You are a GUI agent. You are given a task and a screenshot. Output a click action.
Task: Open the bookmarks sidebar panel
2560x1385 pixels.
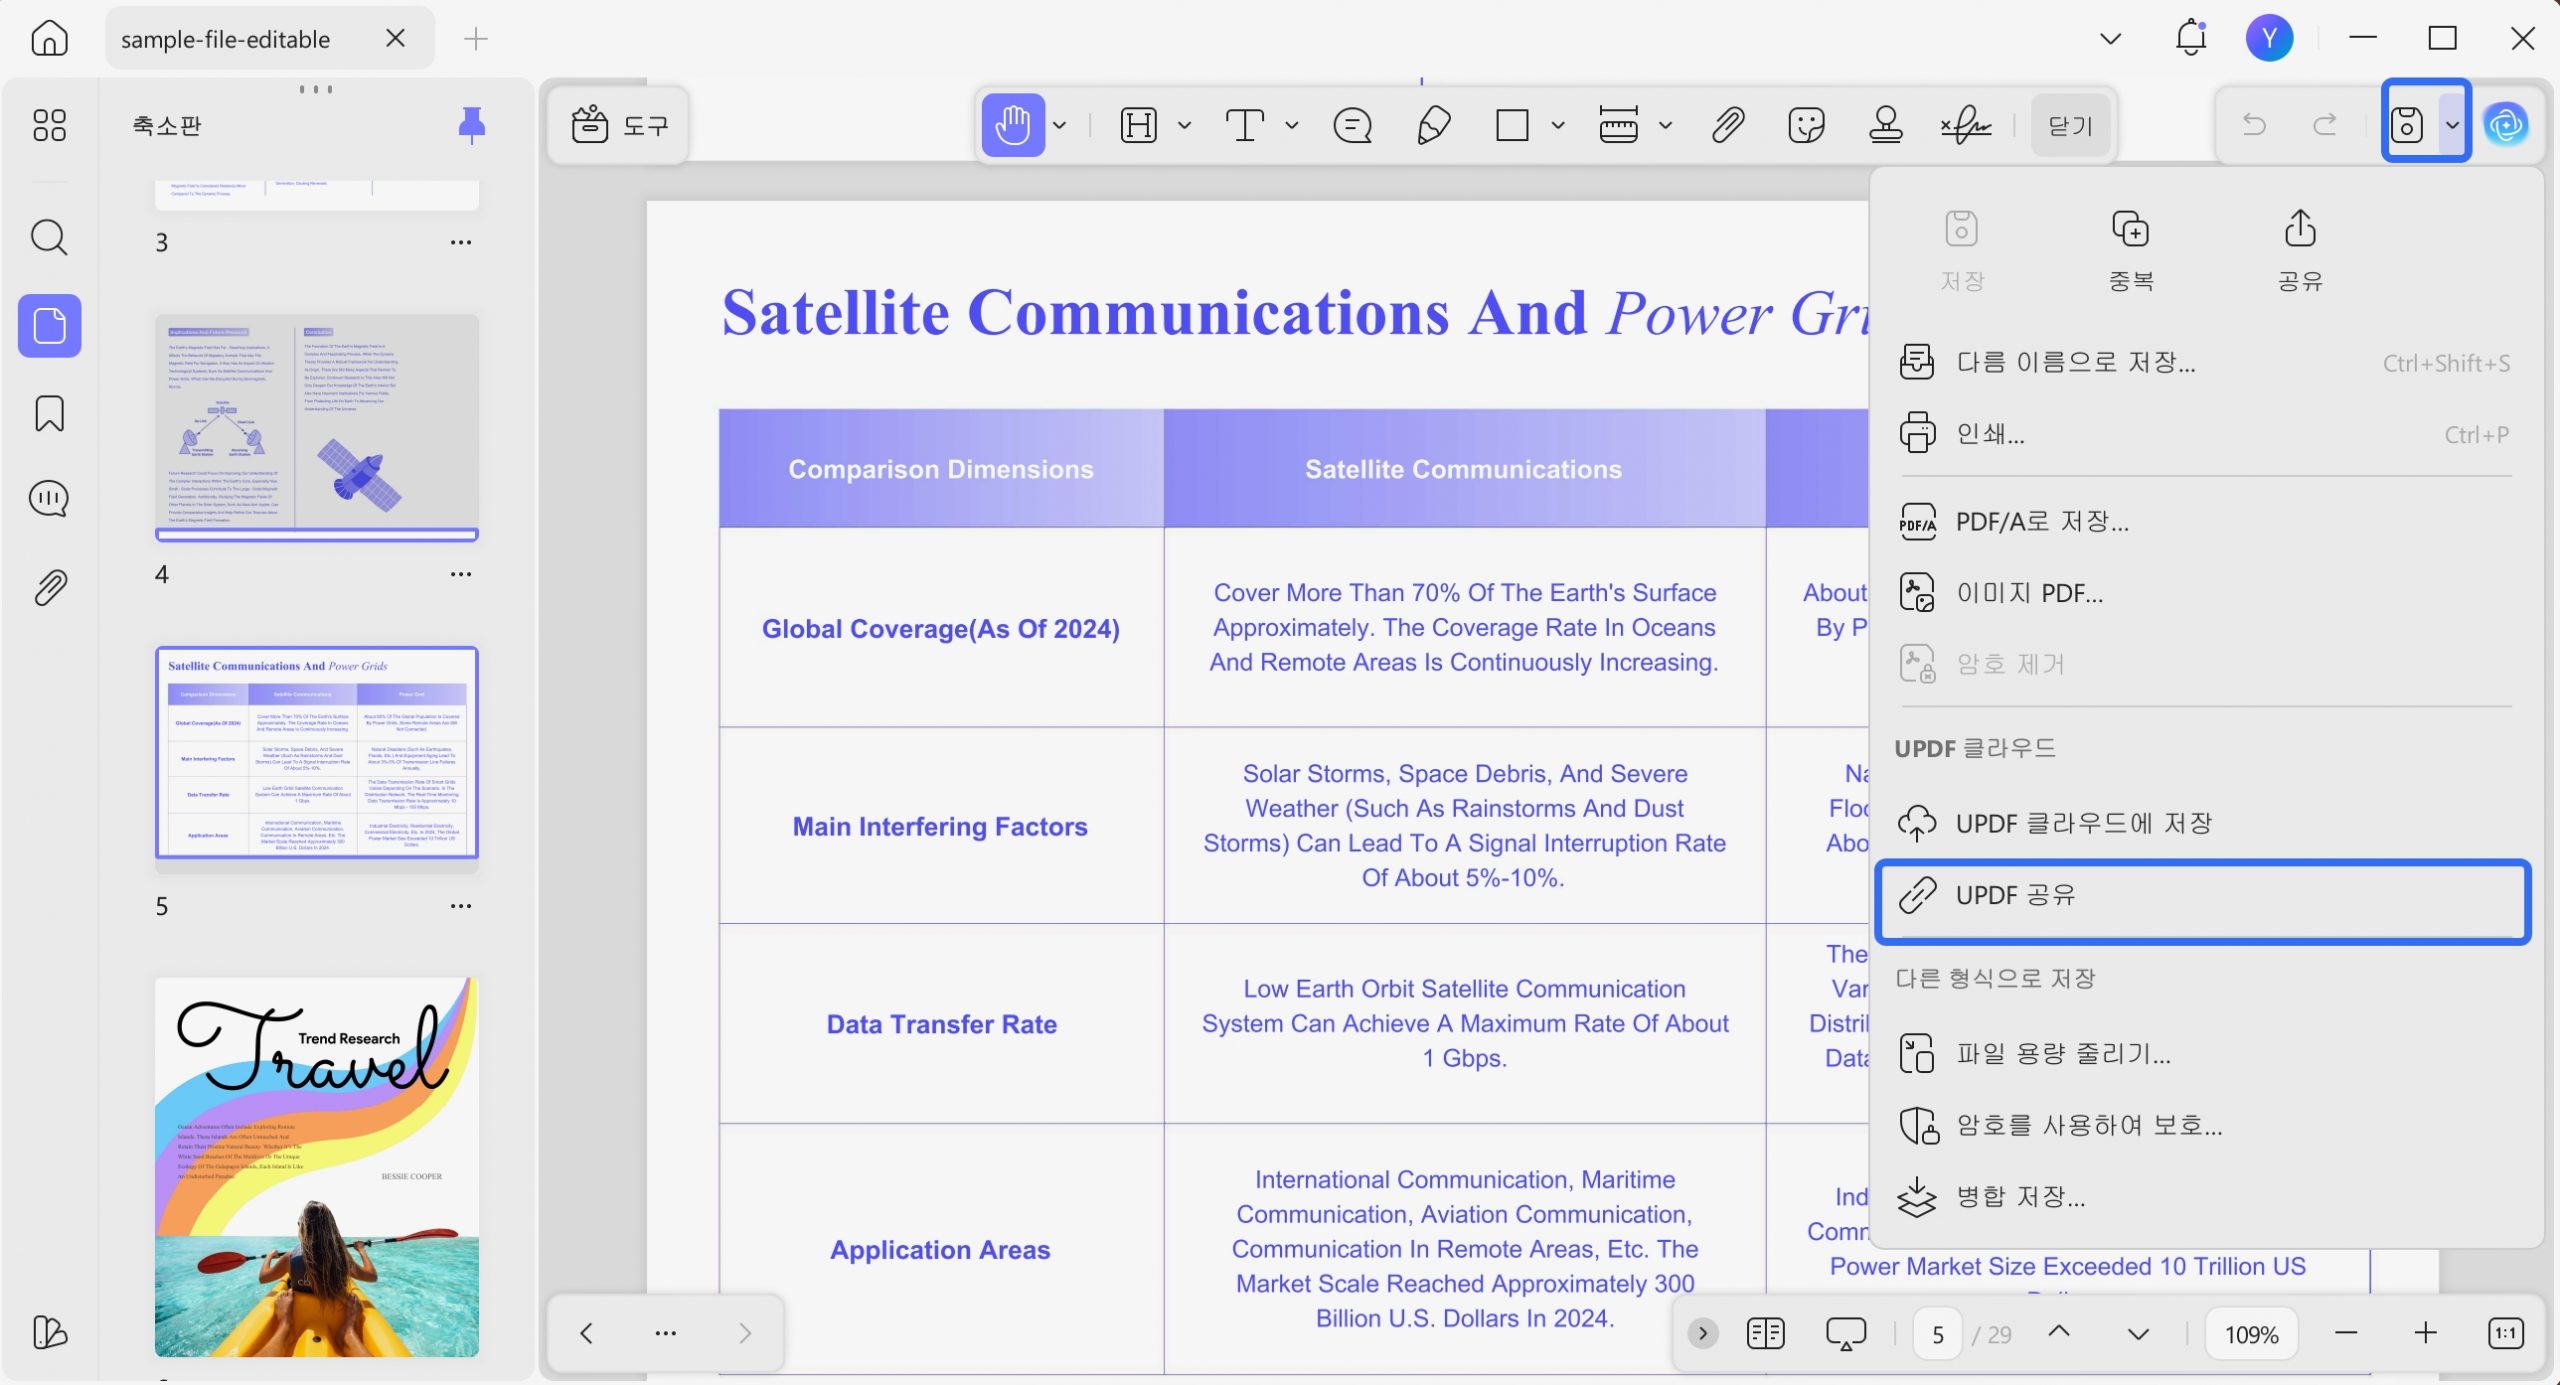pyautogui.click(x=49, y=413)
